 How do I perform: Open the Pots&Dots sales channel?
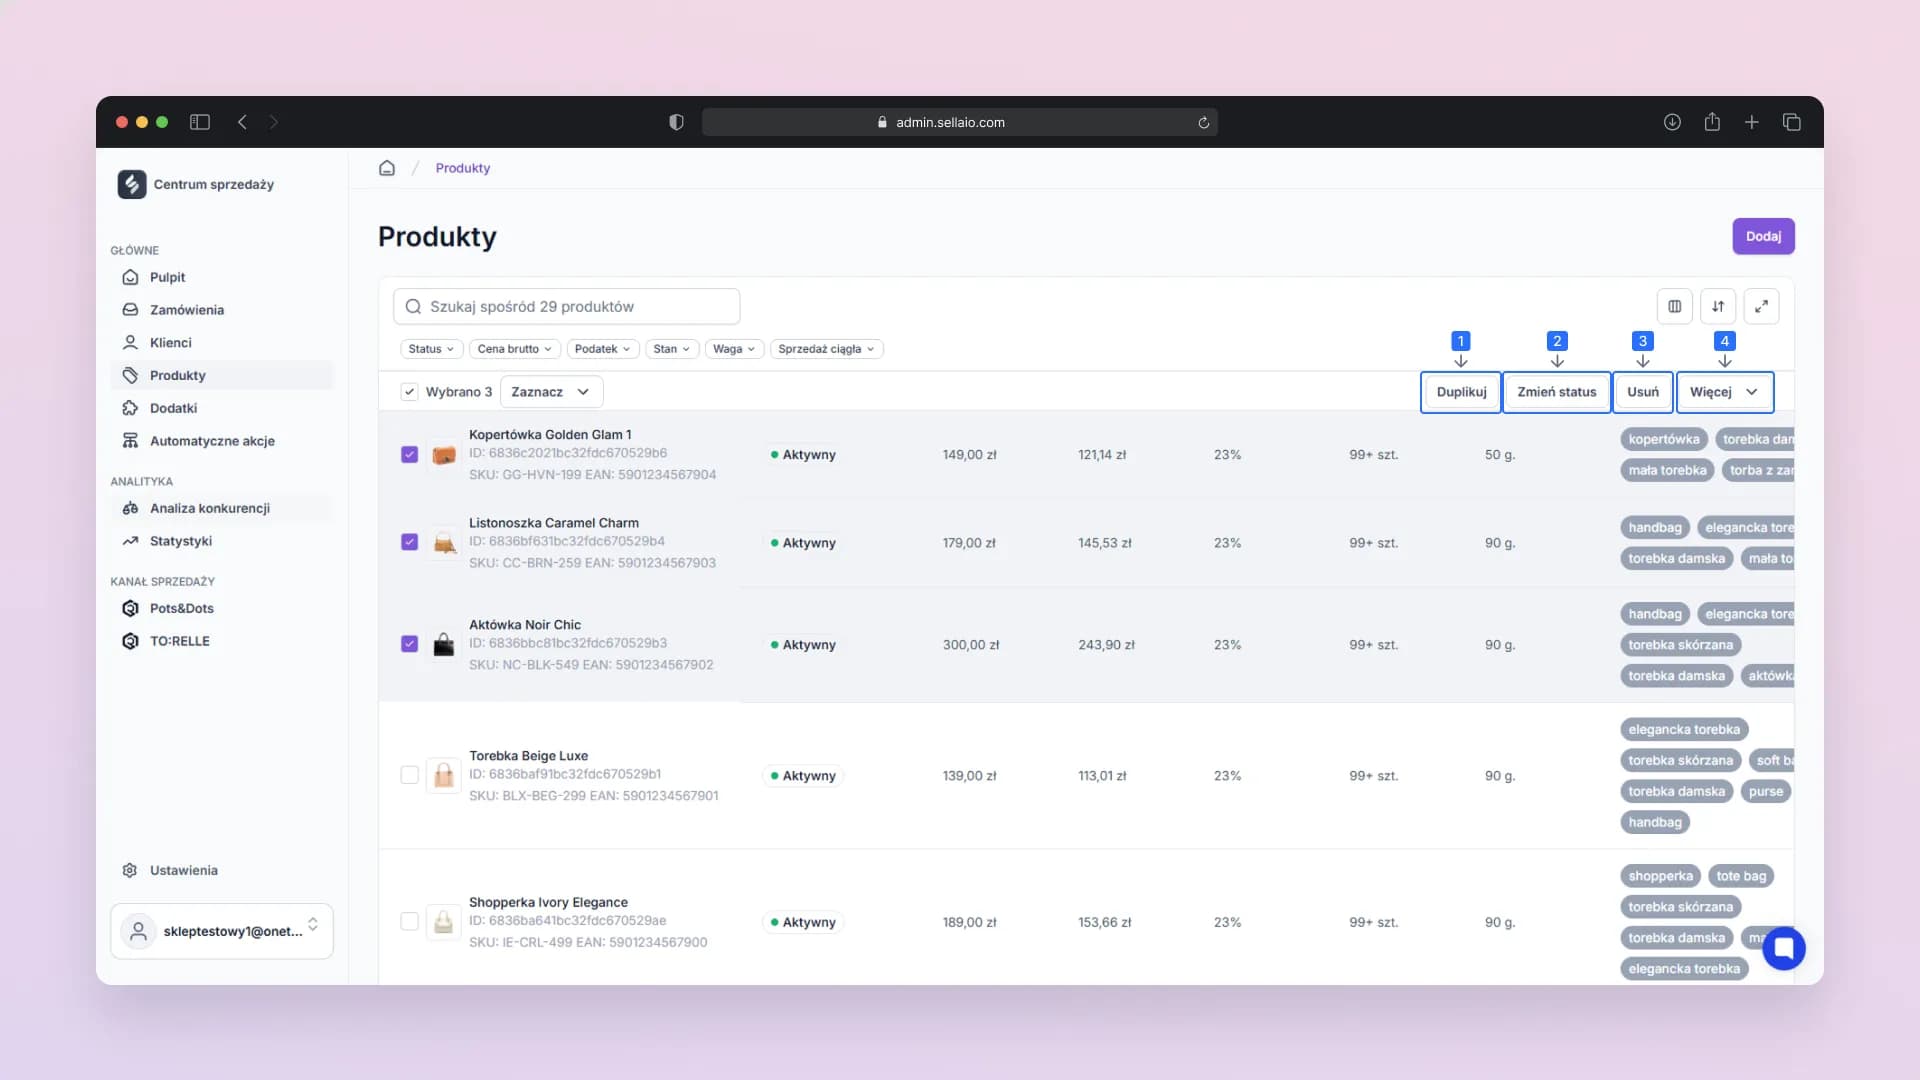[221, 608]
